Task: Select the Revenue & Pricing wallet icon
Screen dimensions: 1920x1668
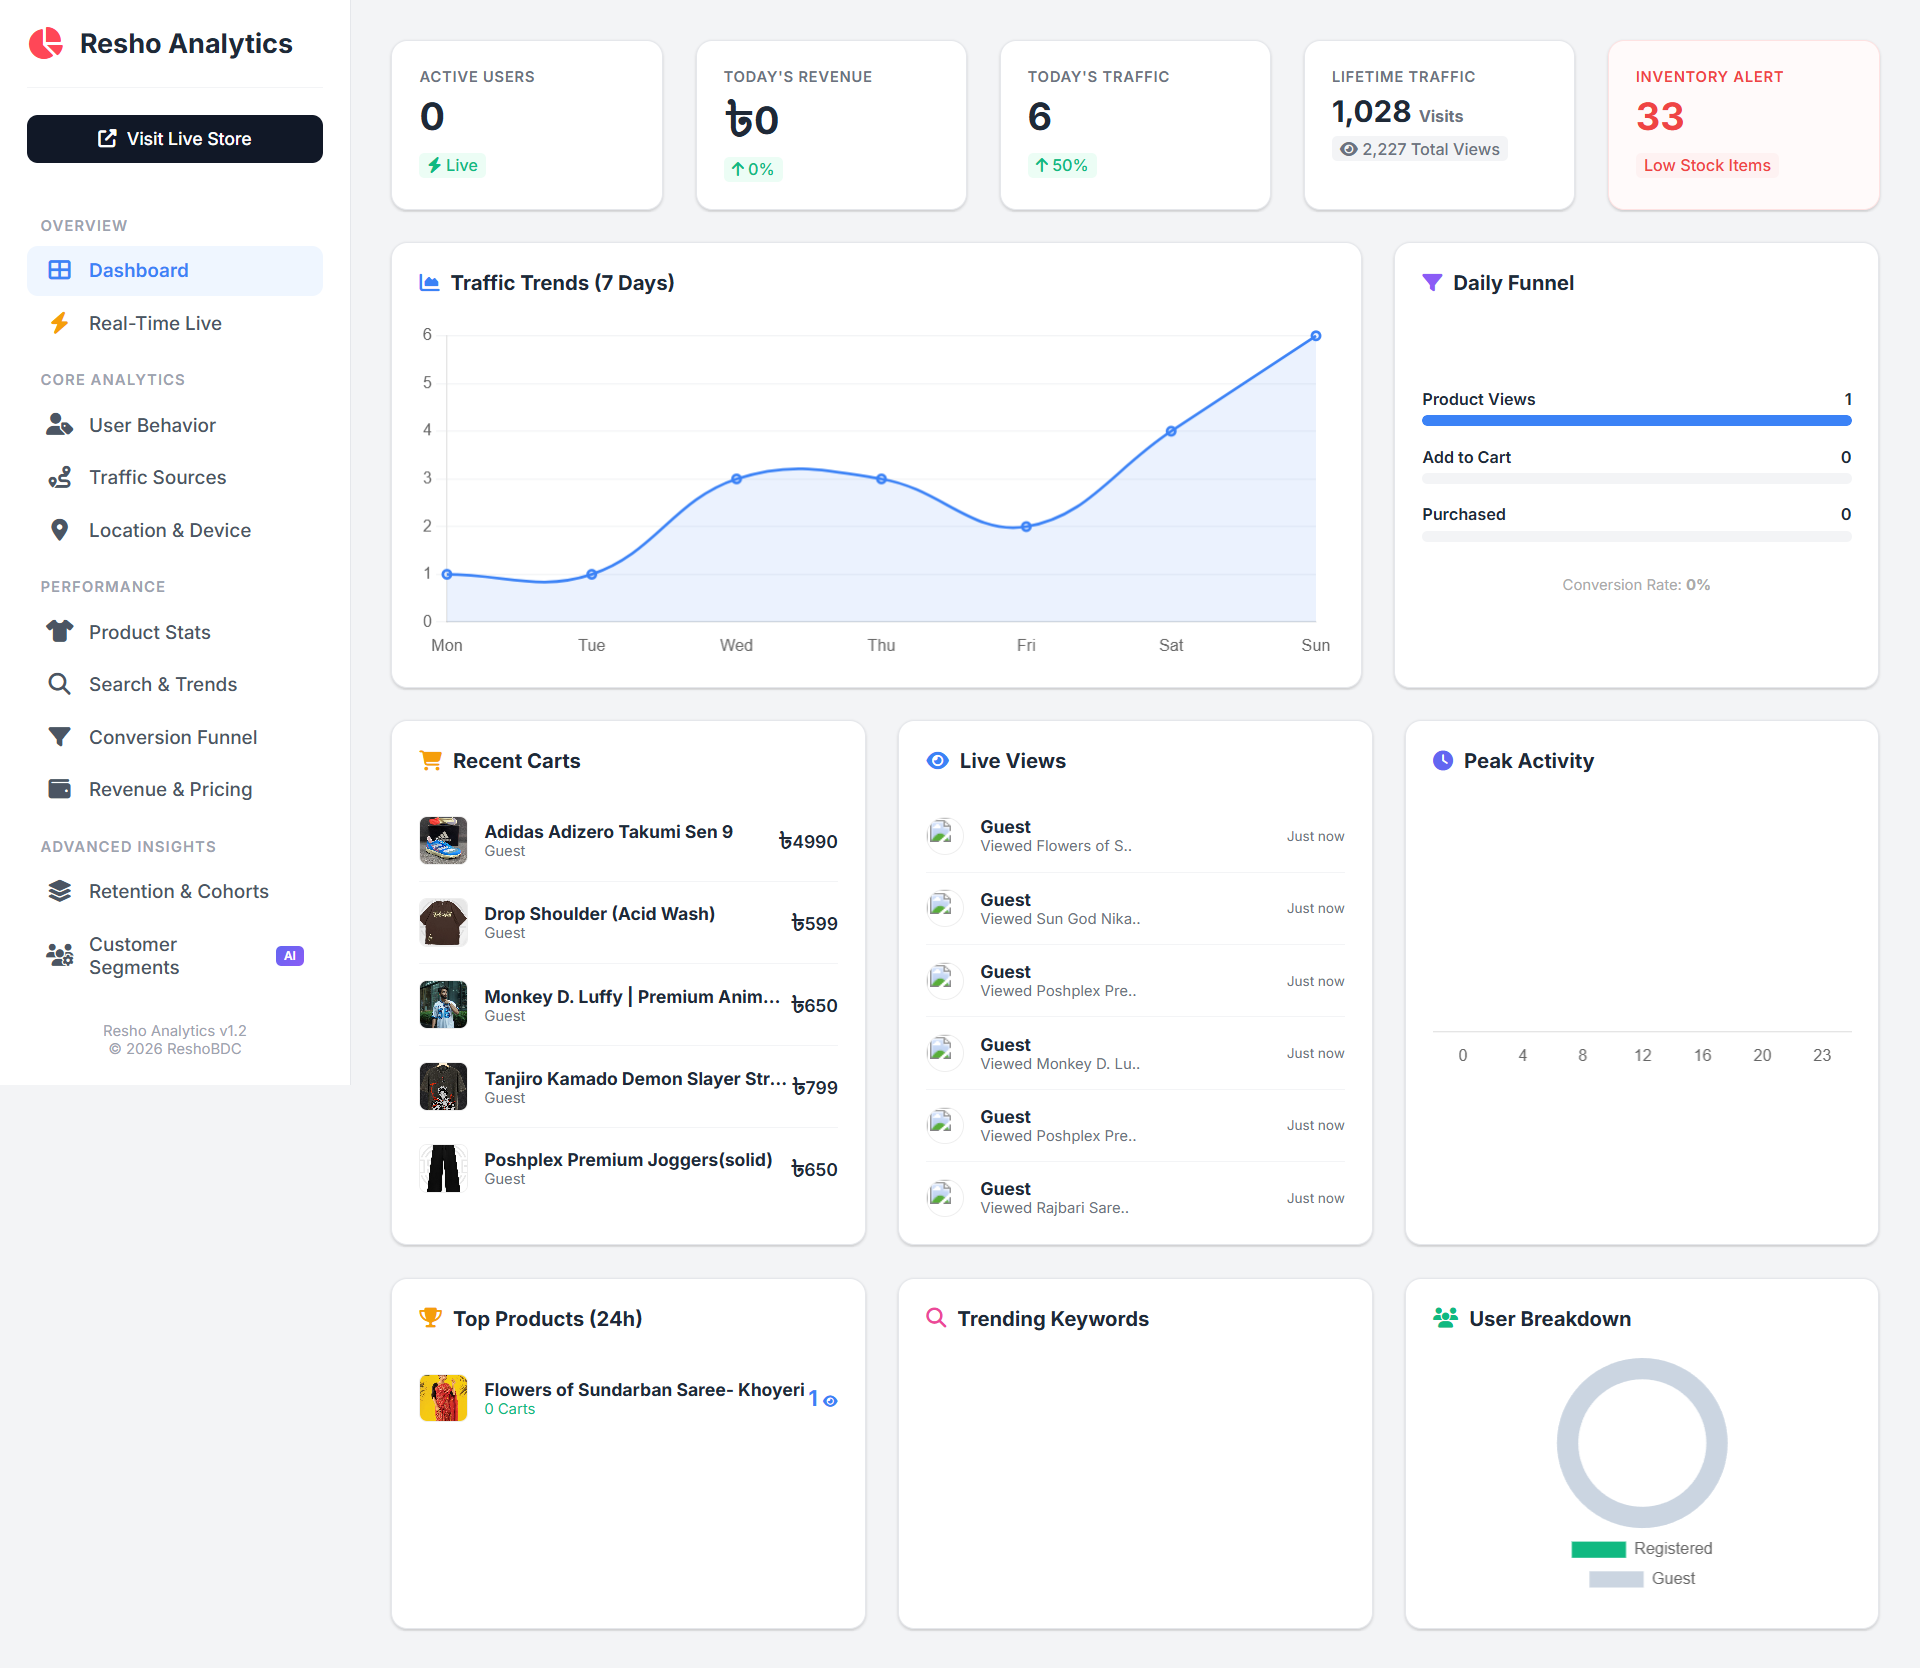Action: [60, 789]
